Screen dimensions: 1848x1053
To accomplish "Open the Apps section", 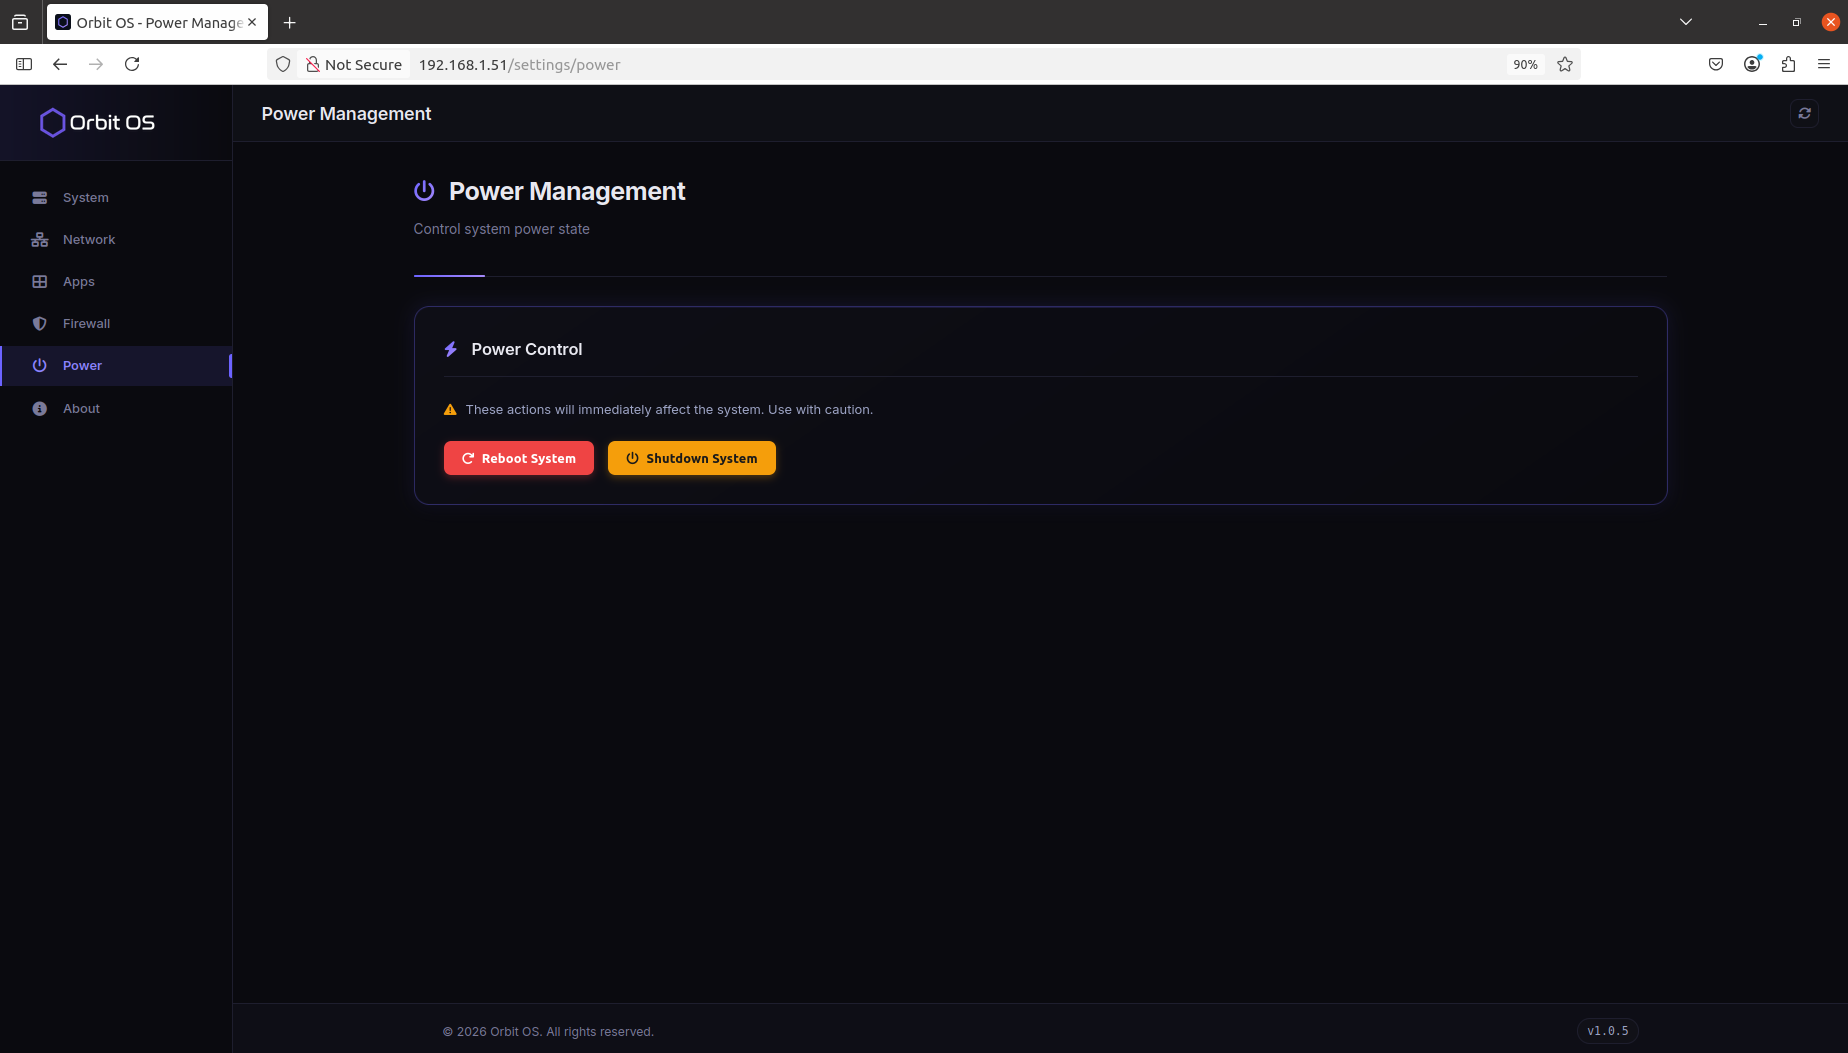I will pos(78,282).
